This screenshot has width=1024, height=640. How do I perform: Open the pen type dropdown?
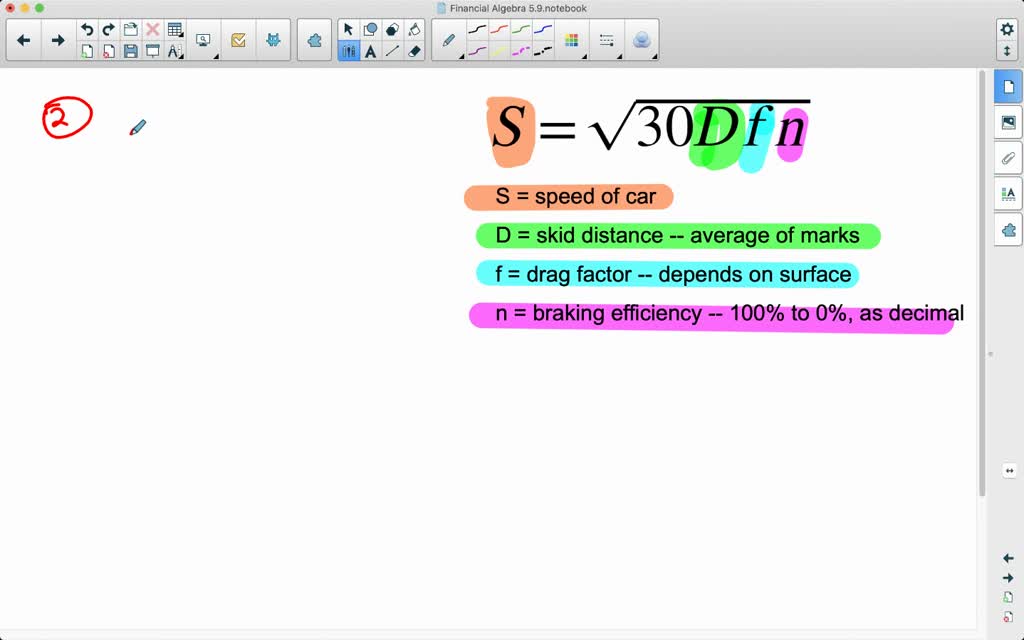(449, 40)
